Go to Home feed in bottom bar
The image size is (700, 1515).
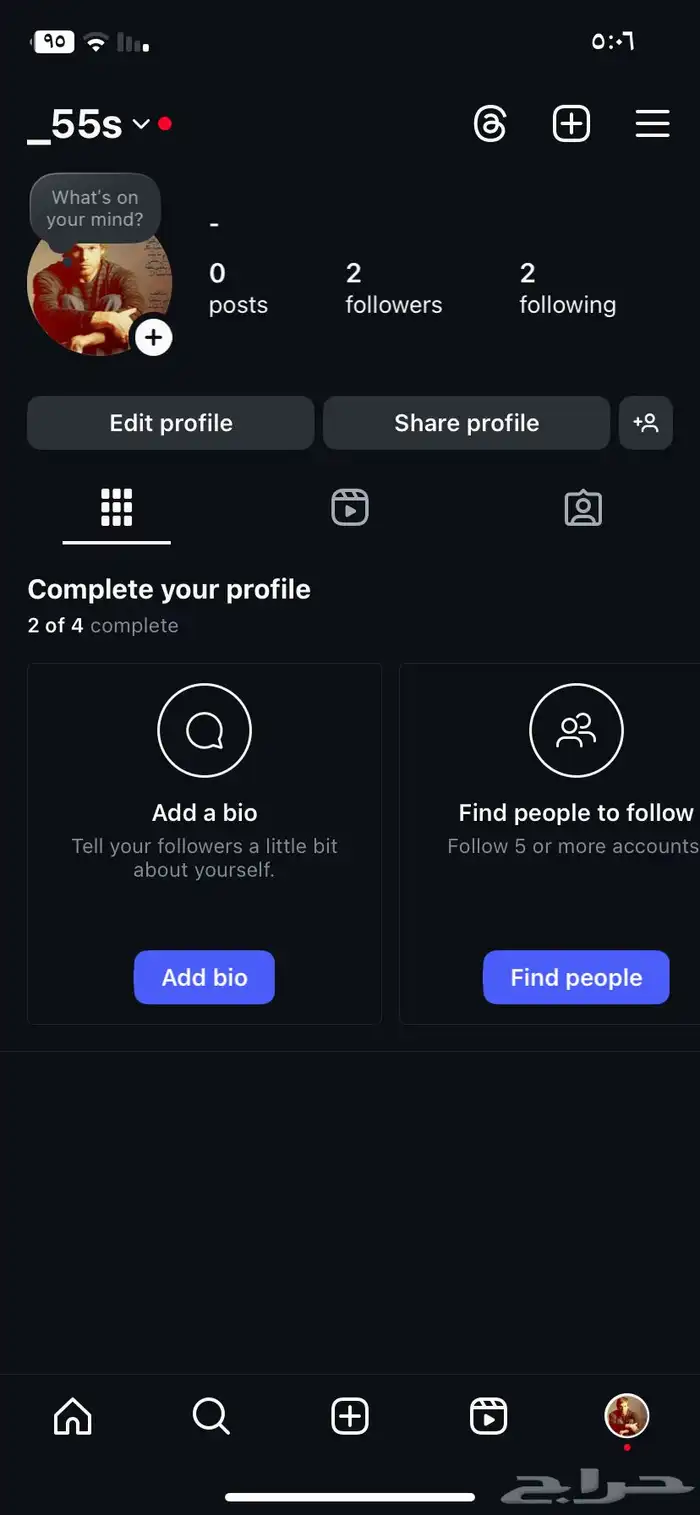click(x=72, y=1416)
